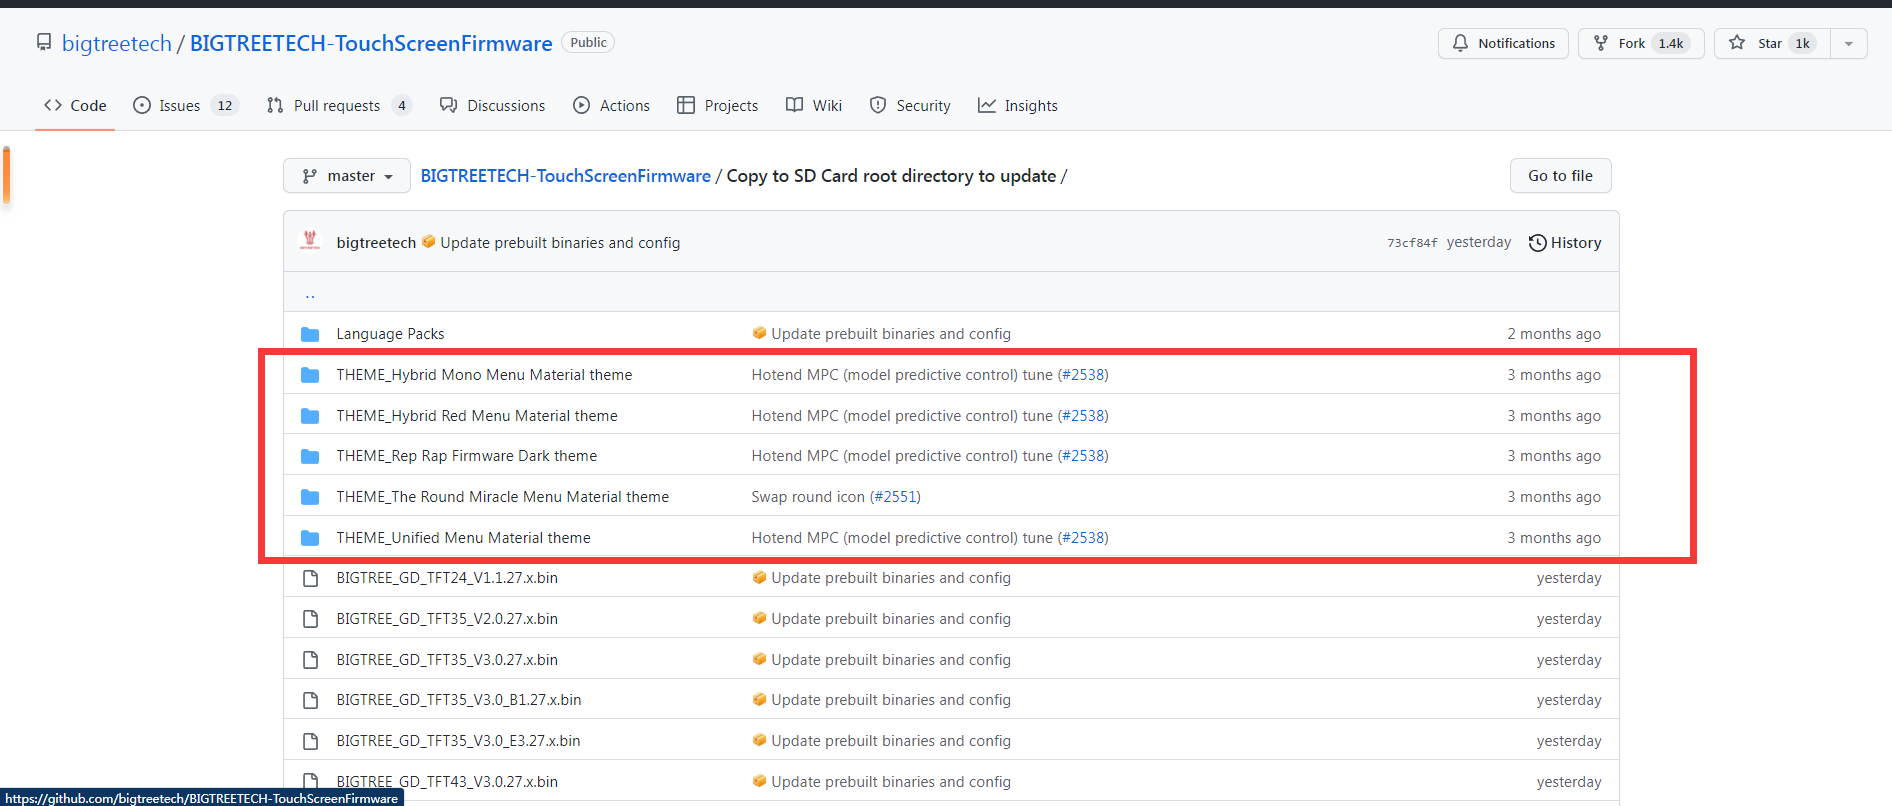Click the Star icon button
The image size is (1892, 806).
(x=1737, y=43)
